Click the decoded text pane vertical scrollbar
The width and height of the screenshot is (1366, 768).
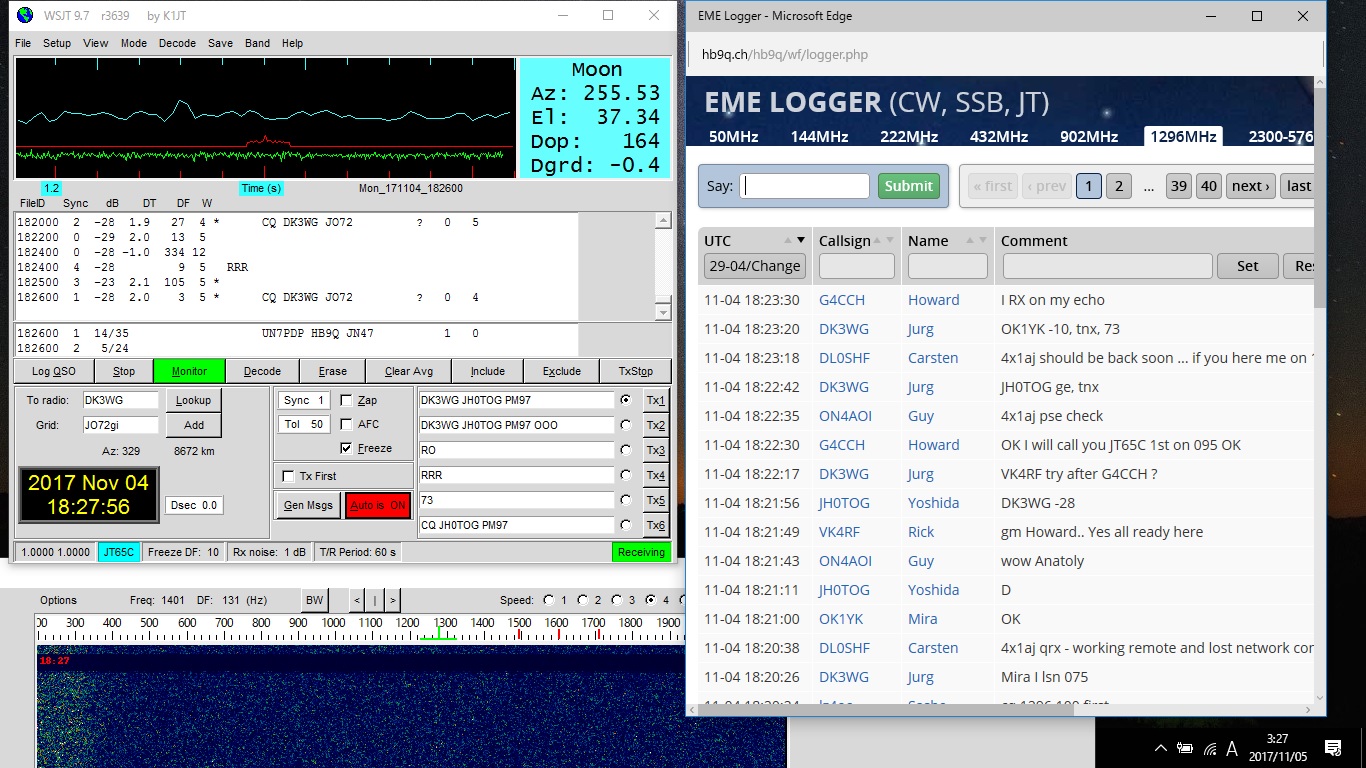(x=662, y=267)
